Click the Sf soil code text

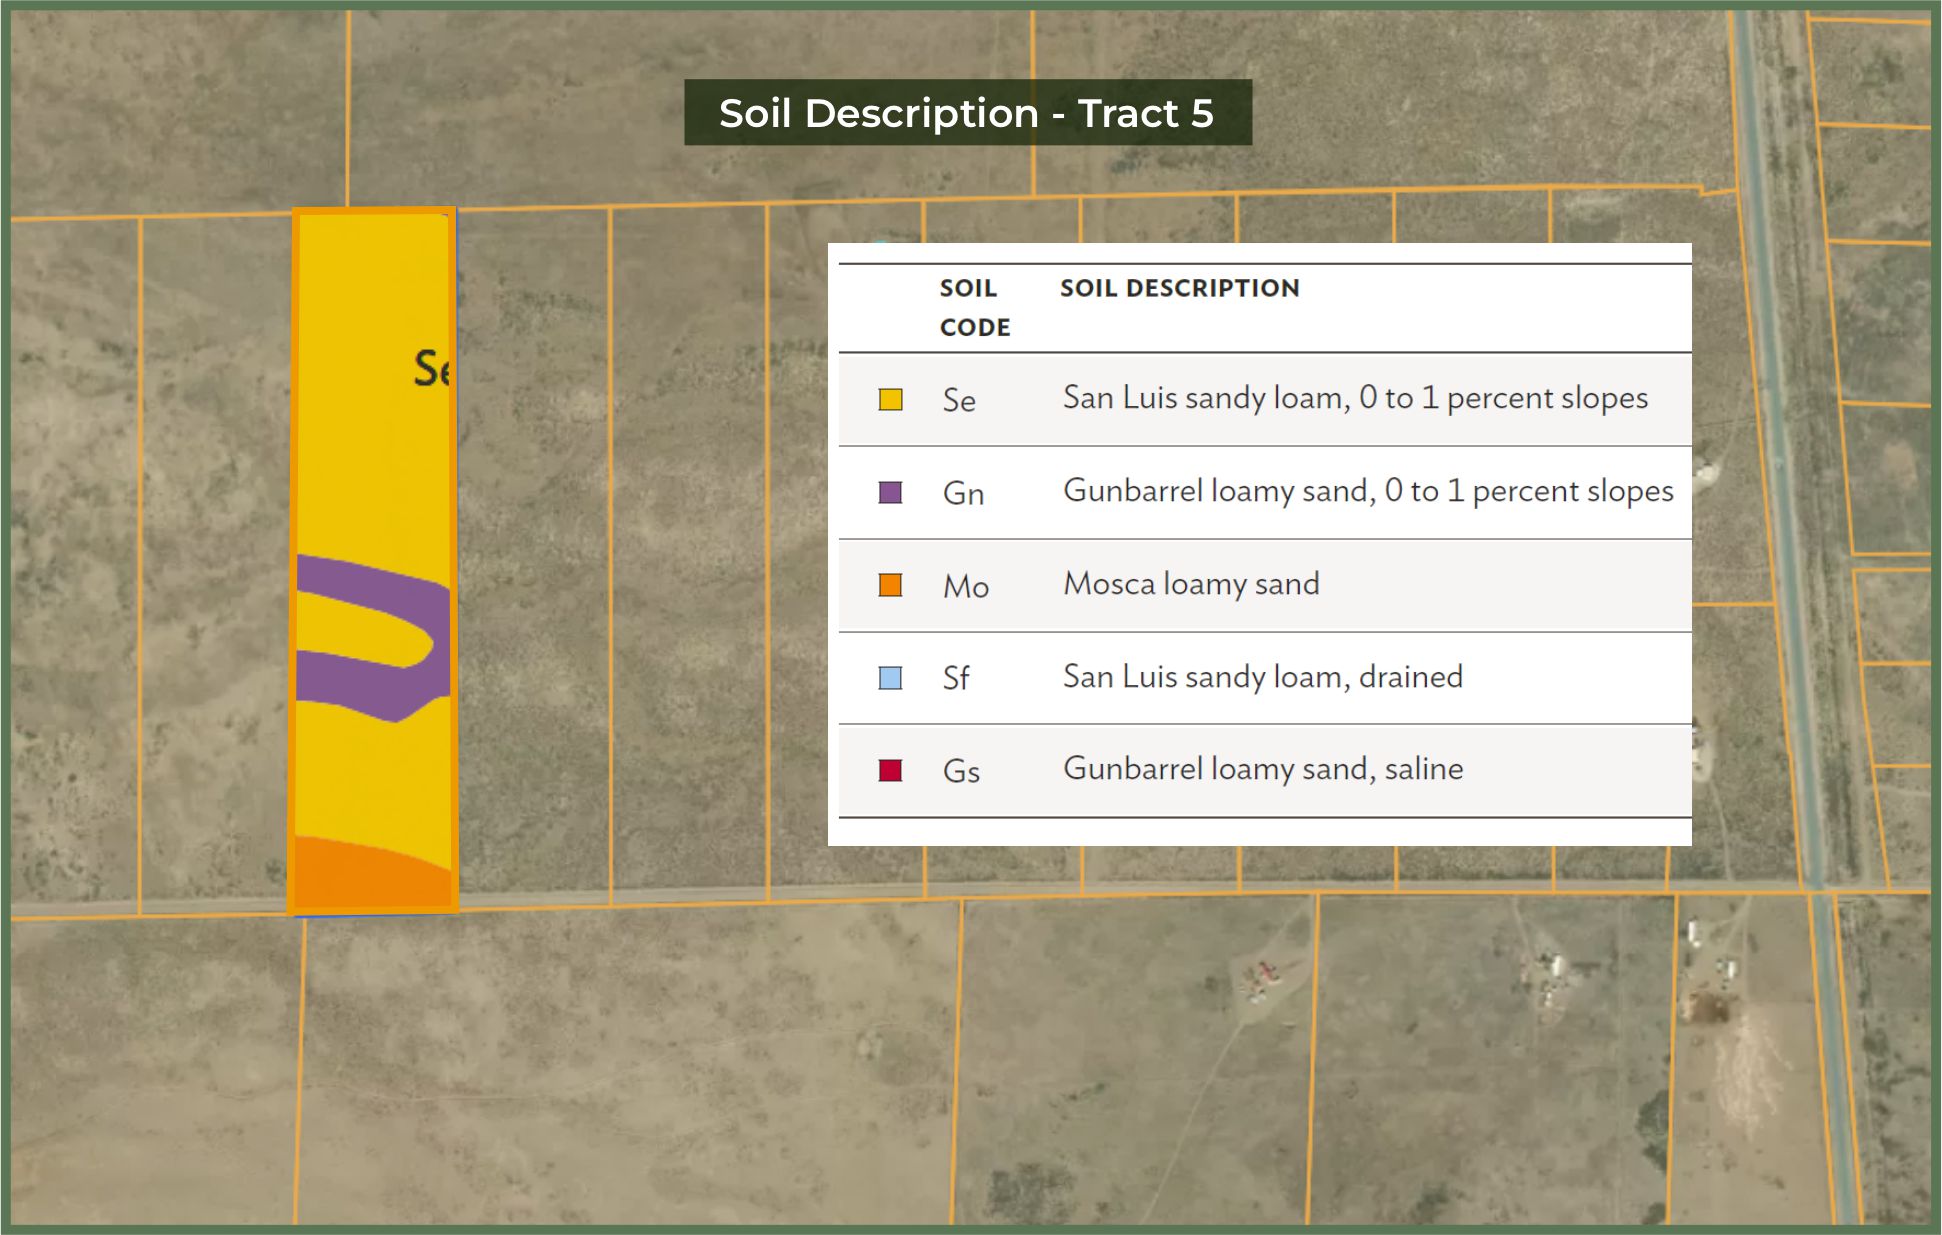click(955, 679)
